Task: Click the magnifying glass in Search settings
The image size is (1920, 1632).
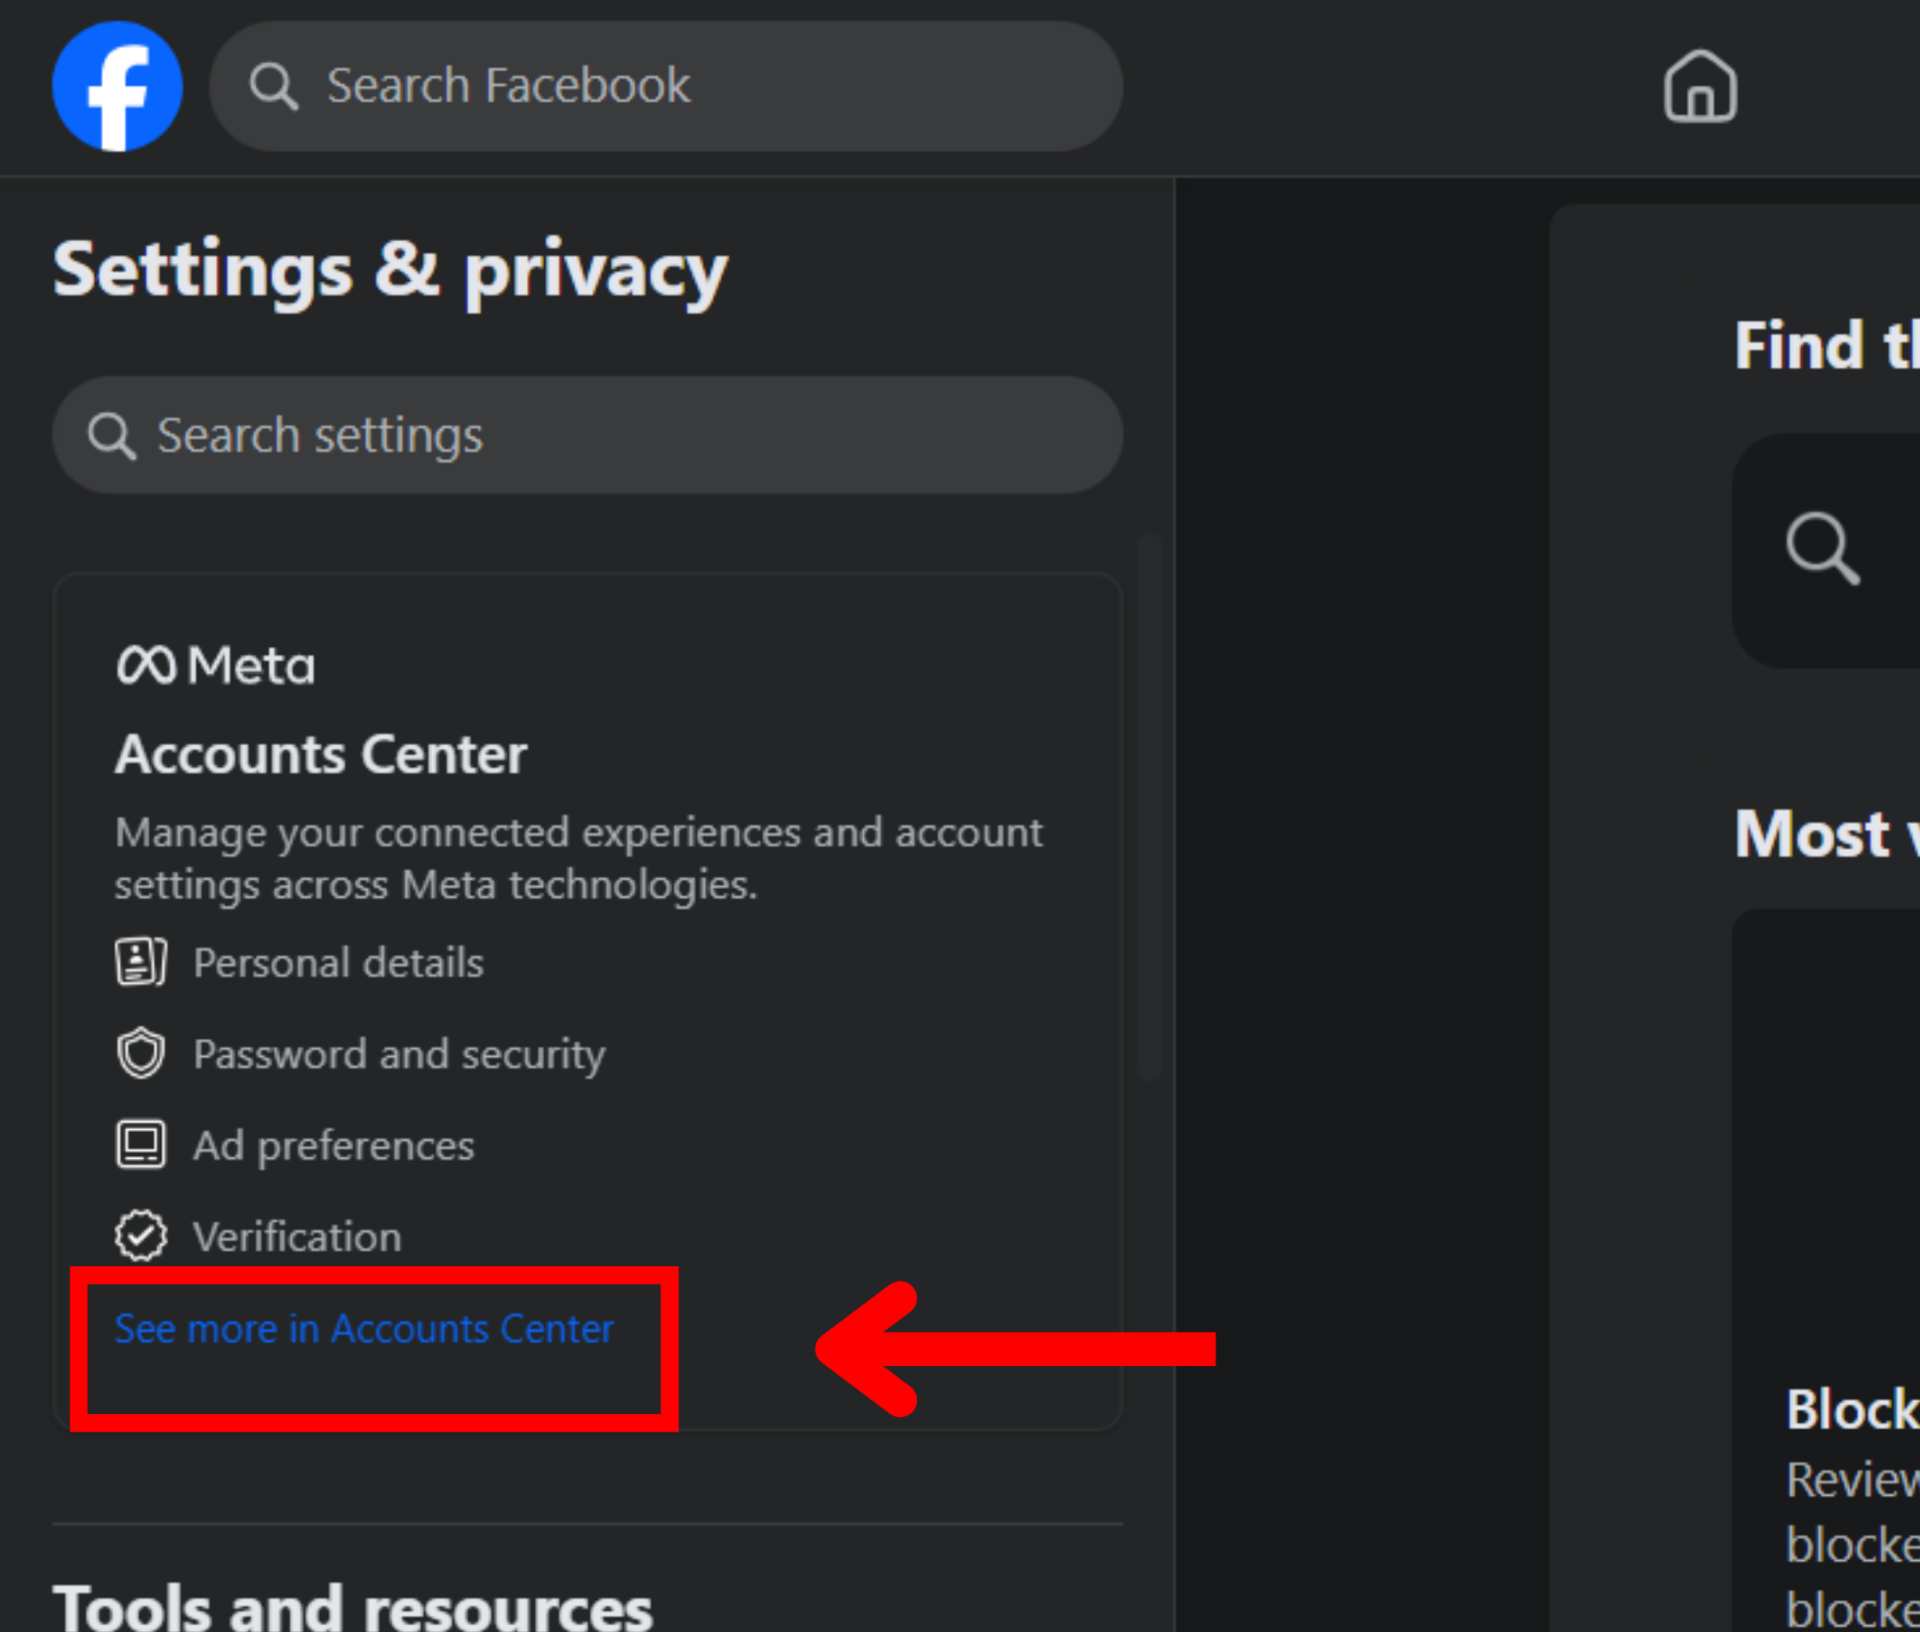Action: pyautogui.click(x=111, y=435)
